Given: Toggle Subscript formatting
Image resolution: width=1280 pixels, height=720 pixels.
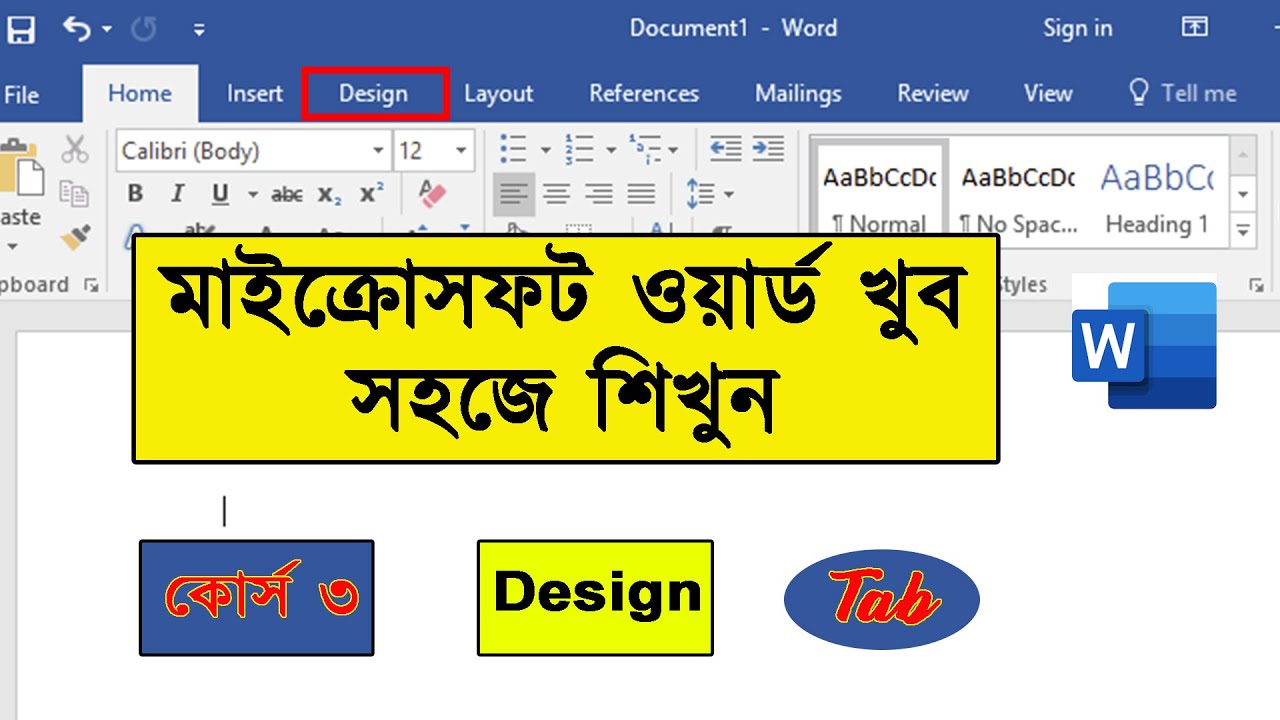Looking at the screenshot, I should click(330, 194).
